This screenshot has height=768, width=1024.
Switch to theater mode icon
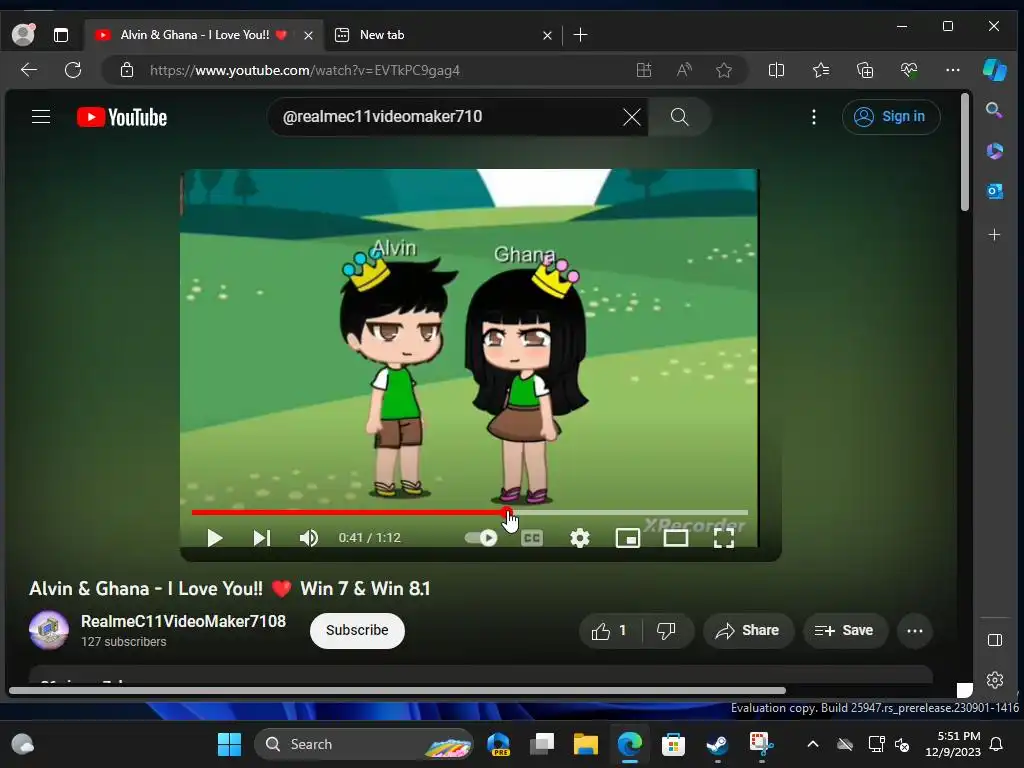(x=676, y=538)
